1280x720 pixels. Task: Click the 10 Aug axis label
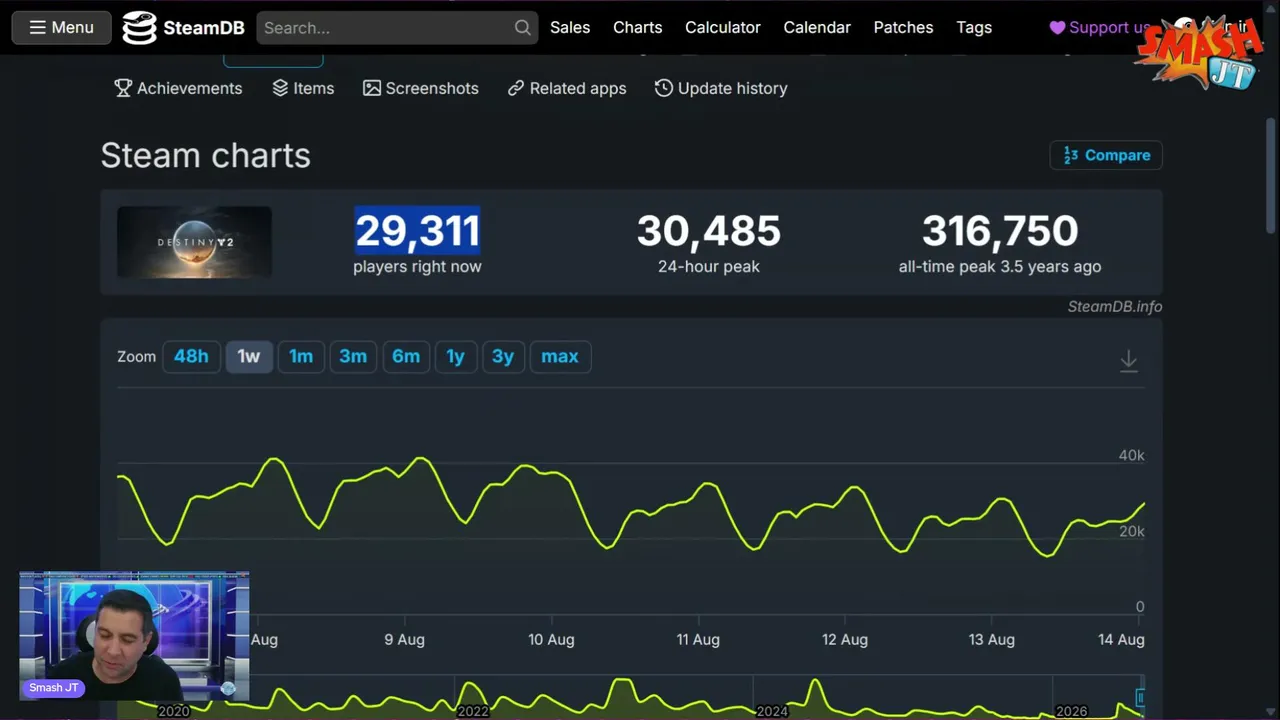551,639
